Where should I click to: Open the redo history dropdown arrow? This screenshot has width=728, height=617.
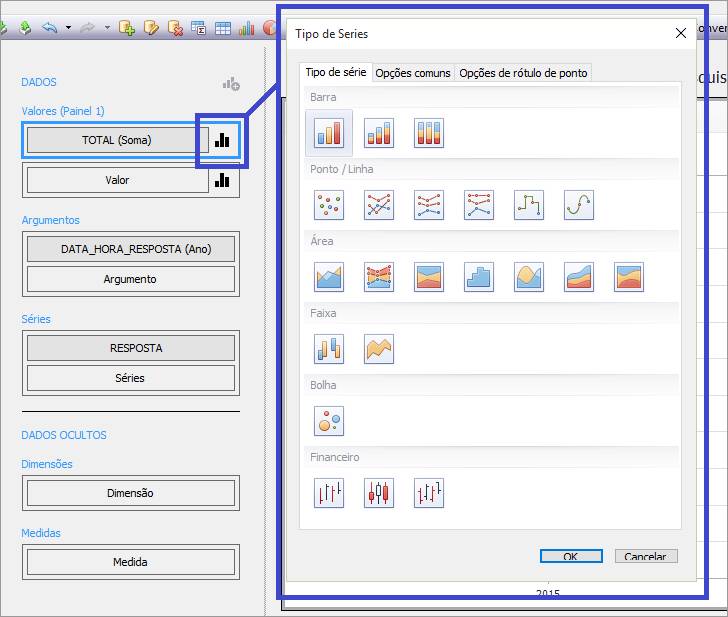(x=105, y=28)
